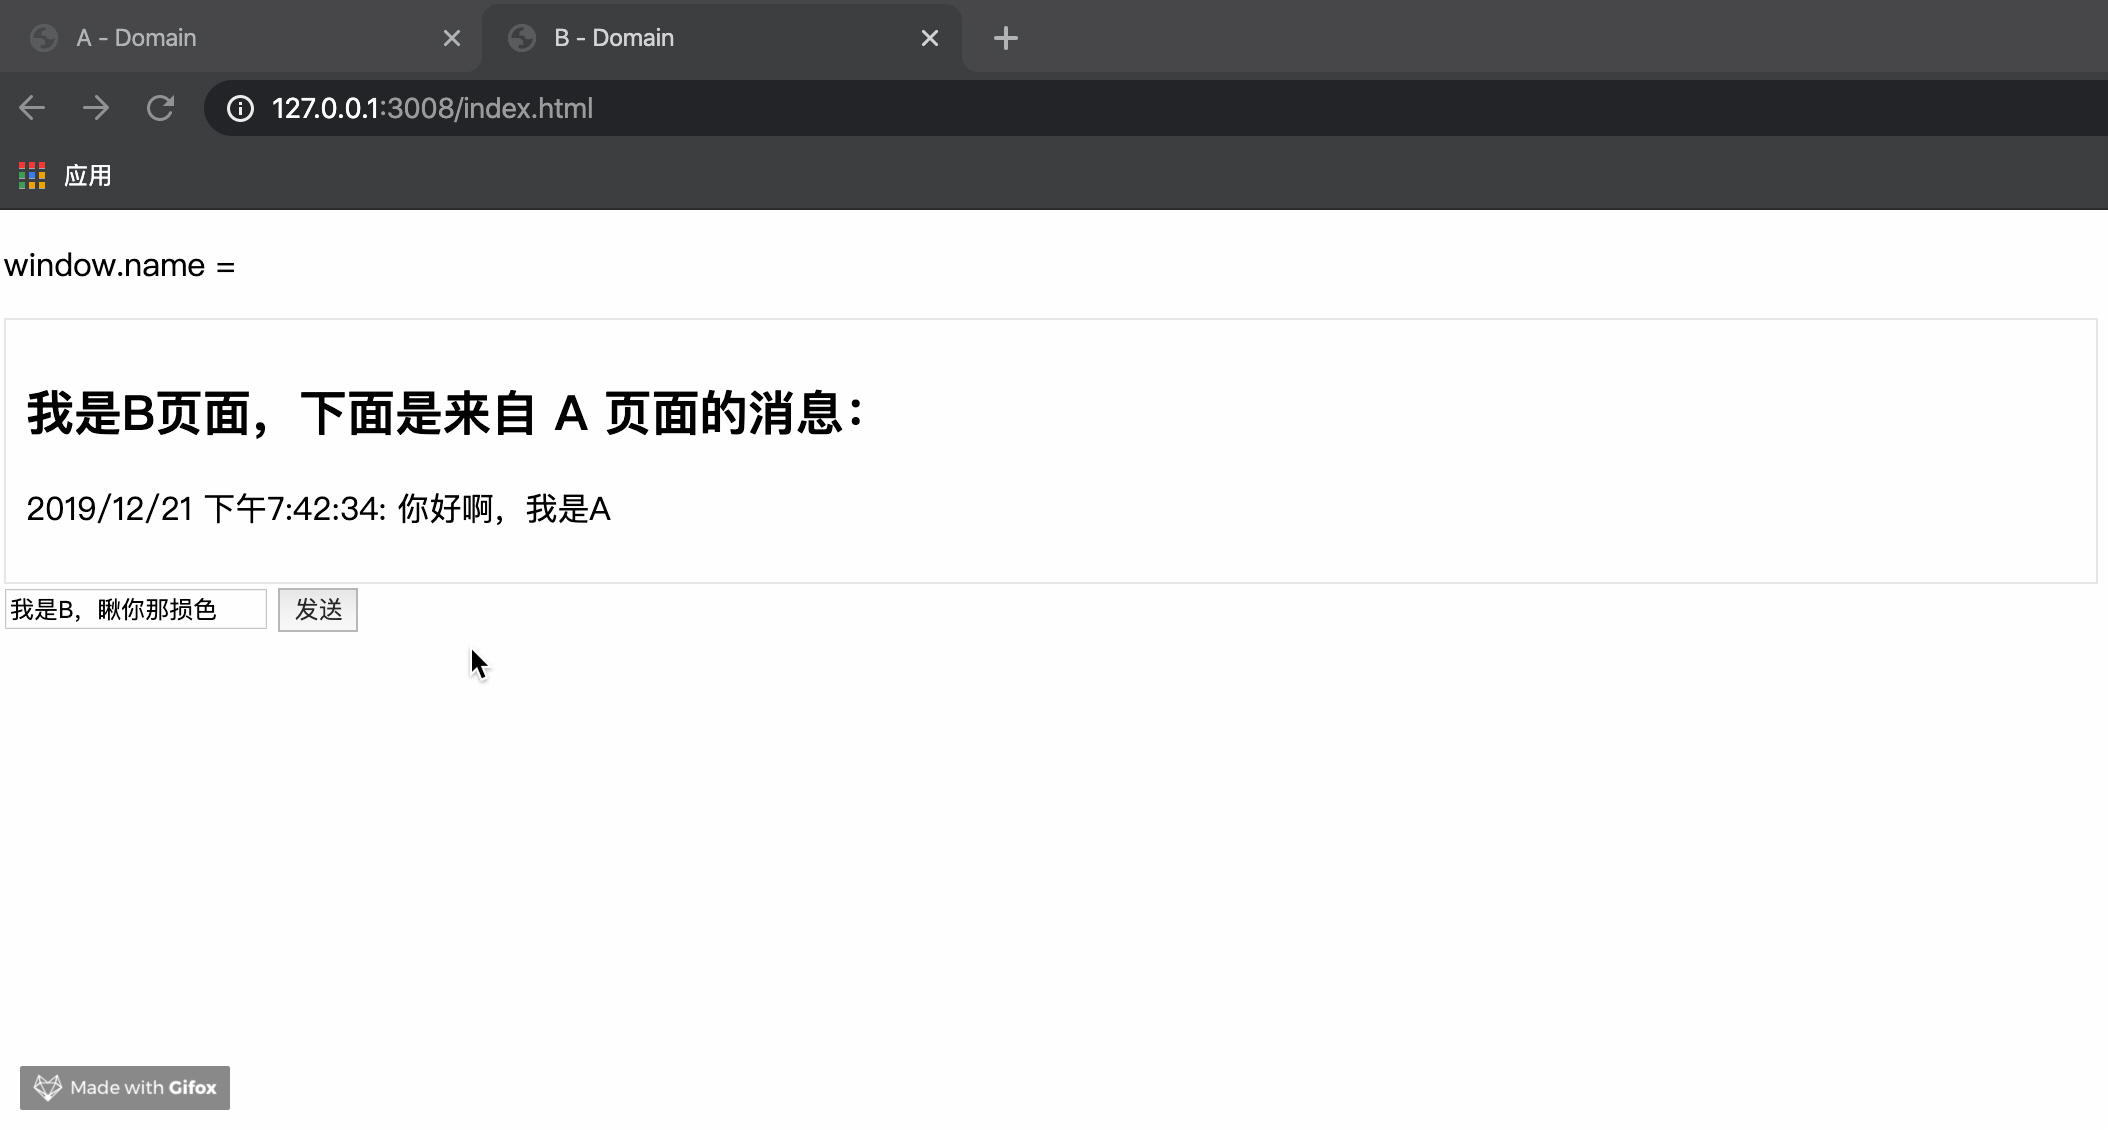Click the window.name text line
Image resolution: width=2108 pixels, height=1130 pixels.
[x=120, y=266]
